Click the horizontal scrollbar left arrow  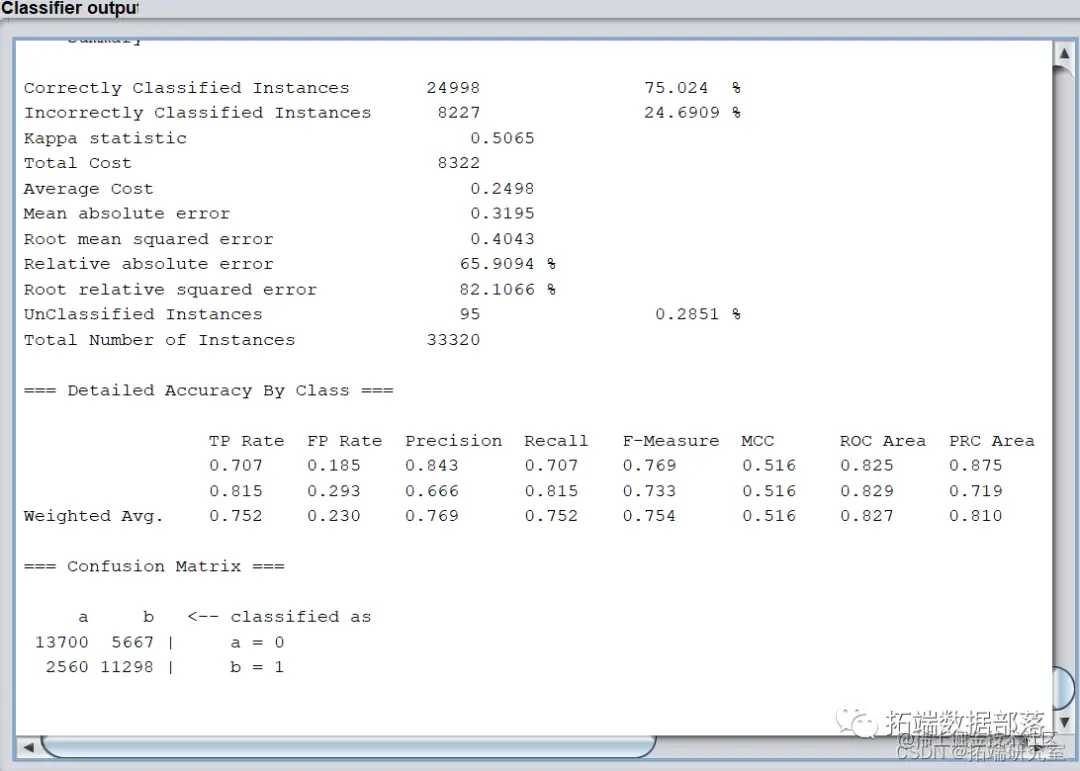[28, 747]
